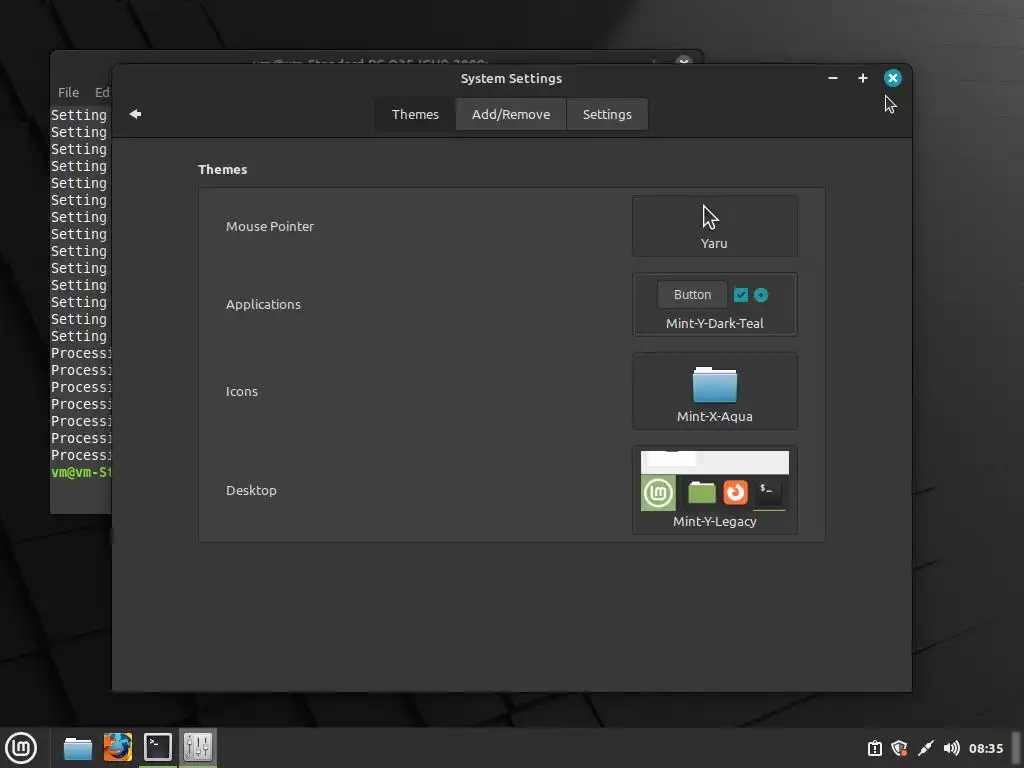The image size is (1024, 768).
Task: Open the Mint-X-Aqua icons theme selector
Action: [714, 391]
